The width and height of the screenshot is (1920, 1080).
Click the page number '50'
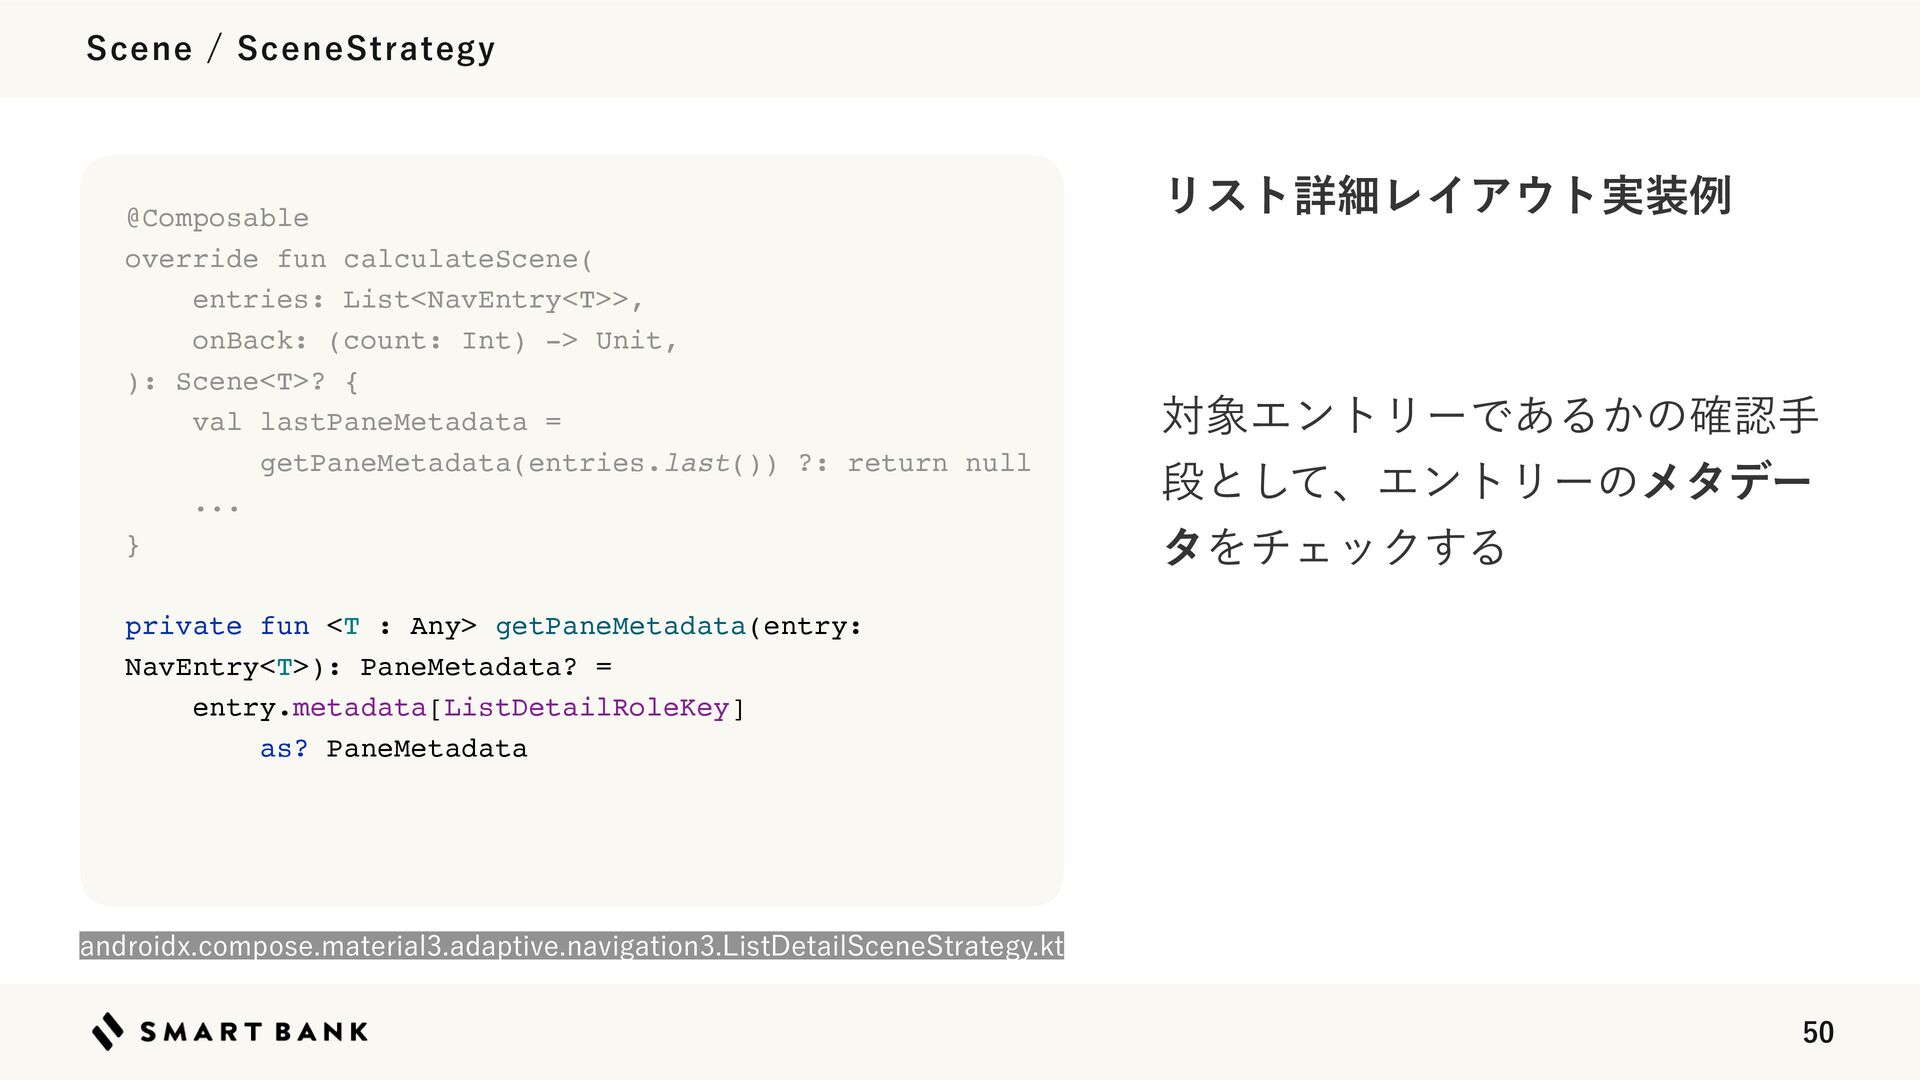click(1818, 1032)
